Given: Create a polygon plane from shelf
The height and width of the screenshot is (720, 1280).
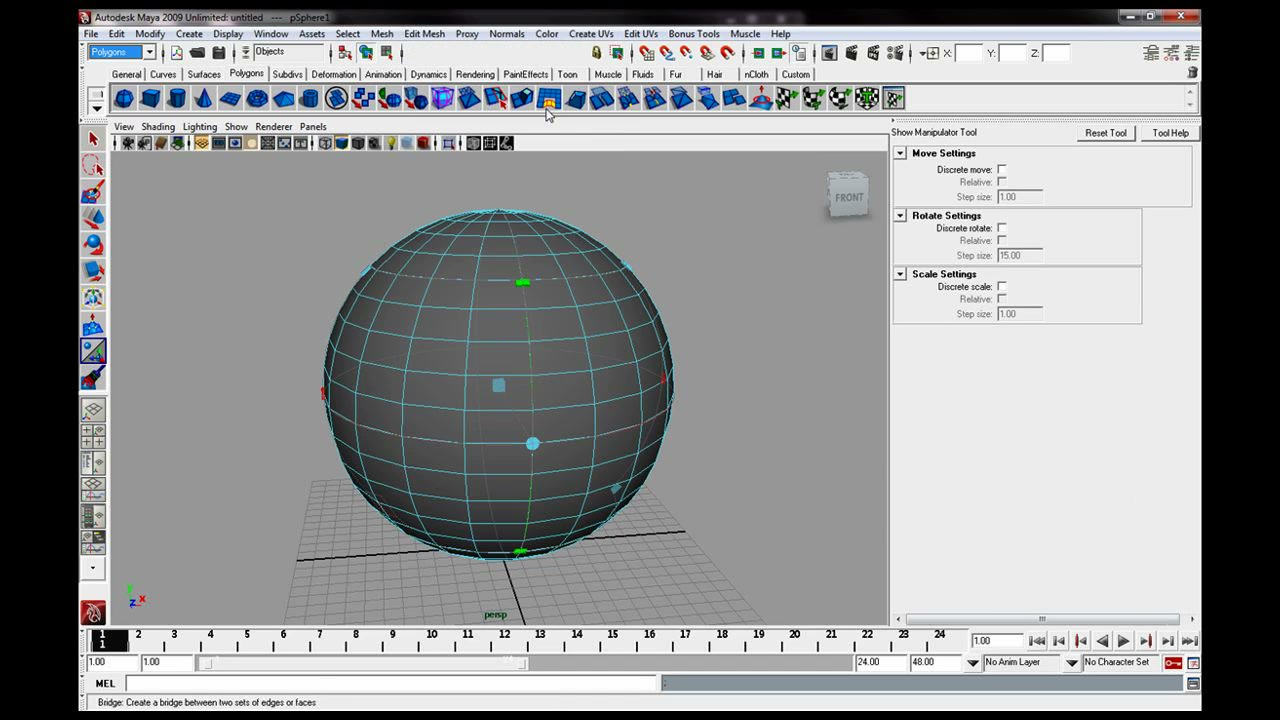Looking at the screenshot, I should [x=230, y=98].
